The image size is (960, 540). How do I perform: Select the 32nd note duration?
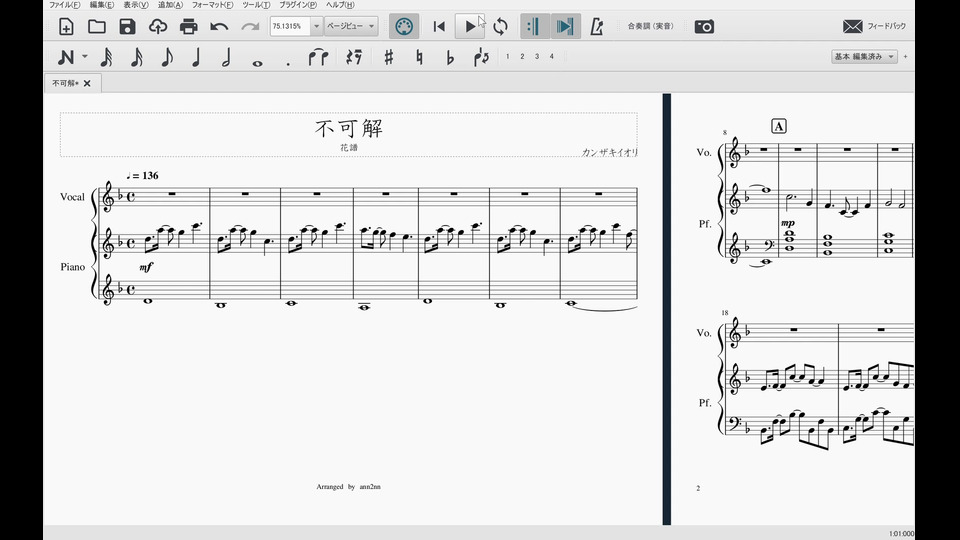(107, 57)
